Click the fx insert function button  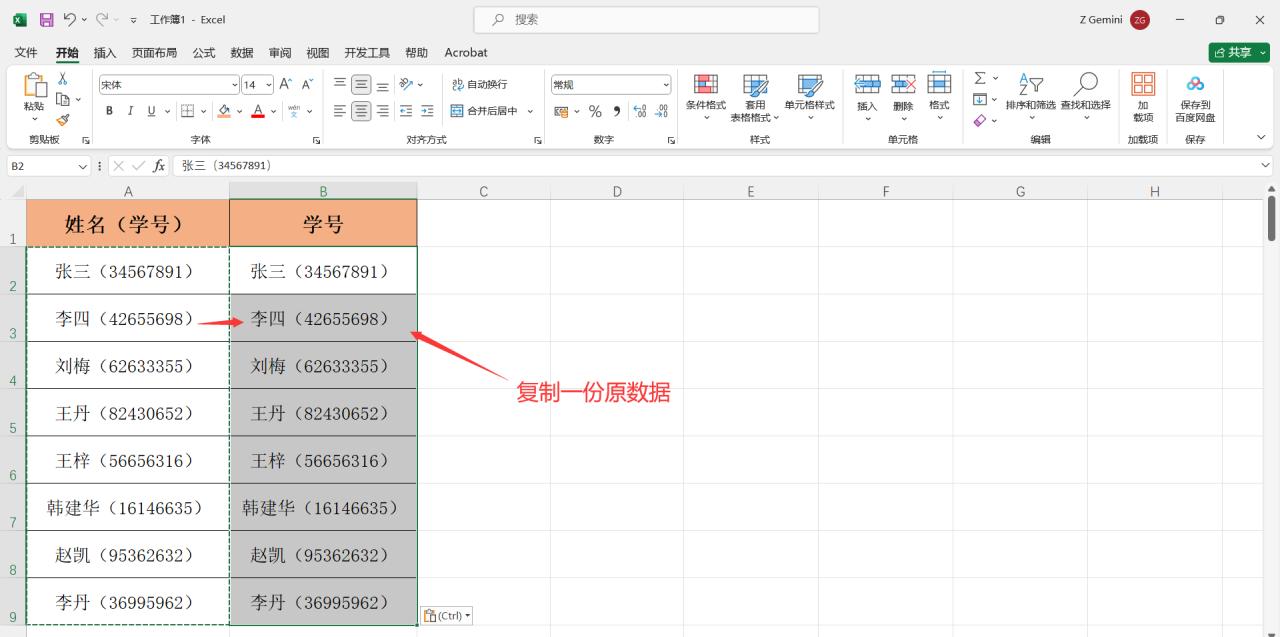[159, 166]
